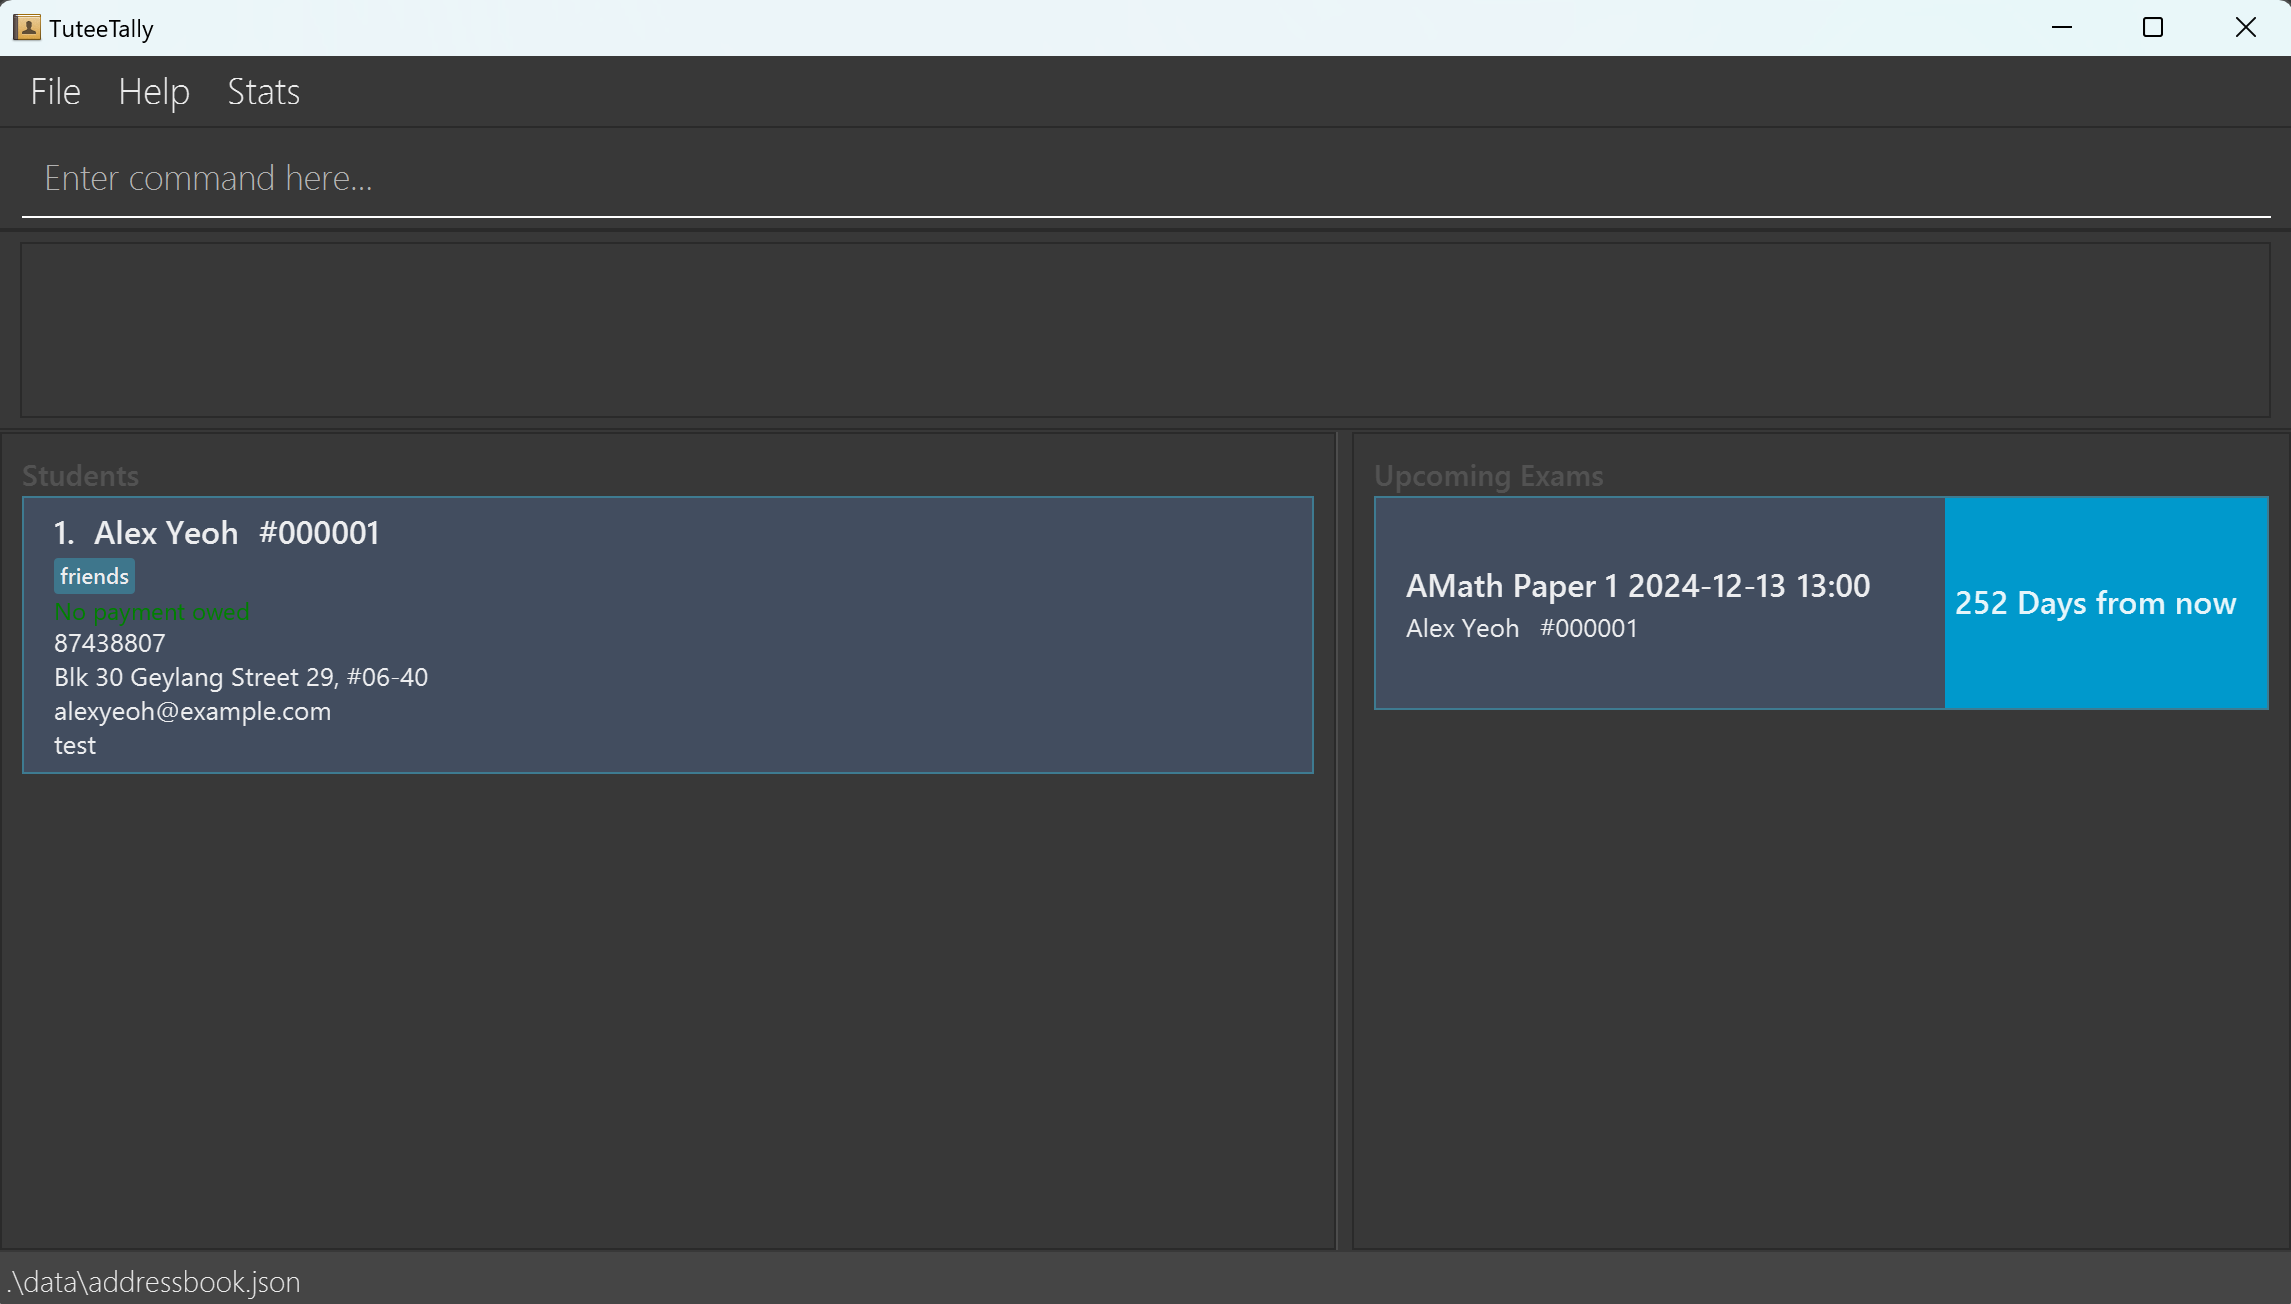
Task: Click the Students panel heading
Action: coord(80,475)
